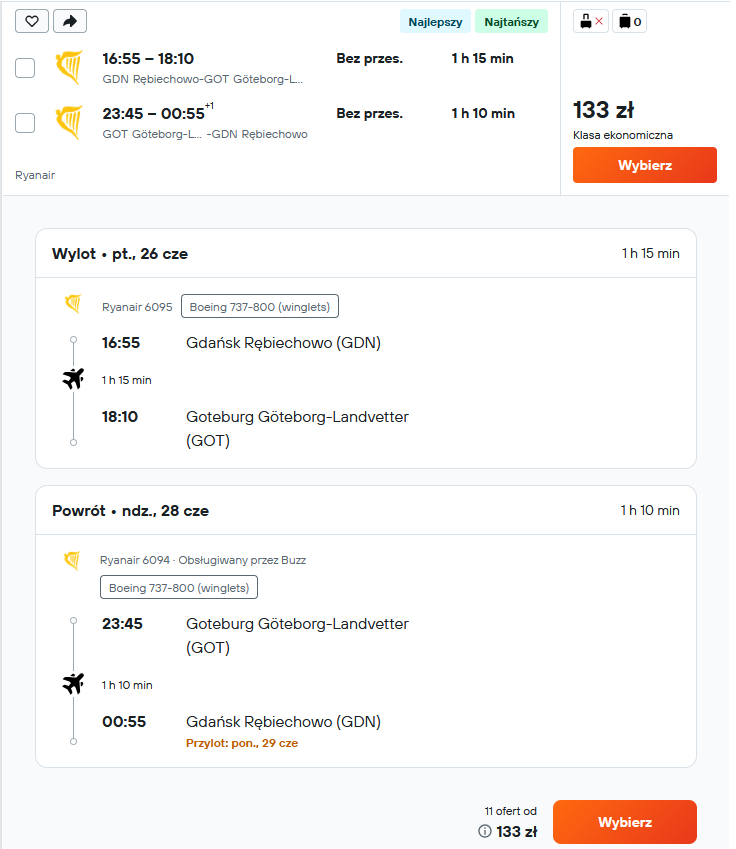Click bottom Wybierz button near 11 ofert

coord(624,822)
